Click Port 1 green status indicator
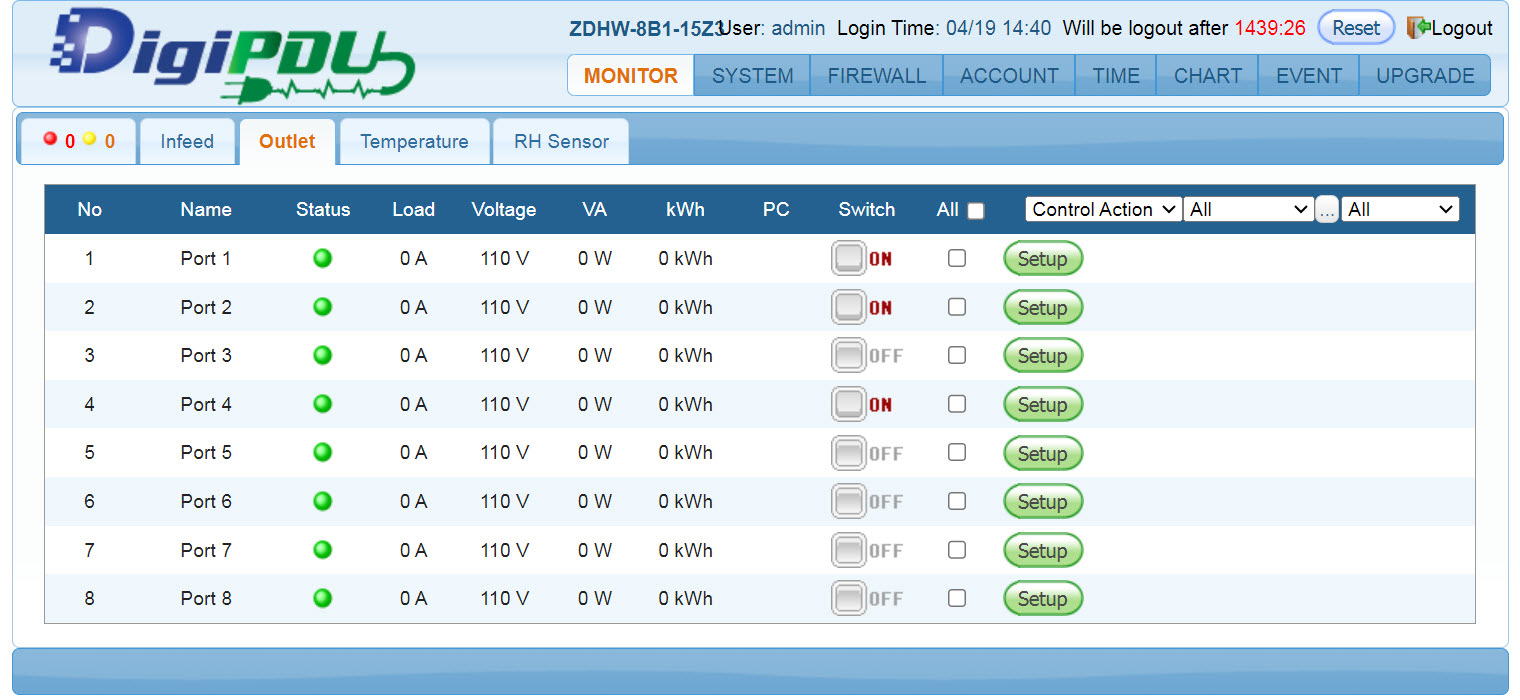Screen dimensions: 1520x700 coord(322,259)
